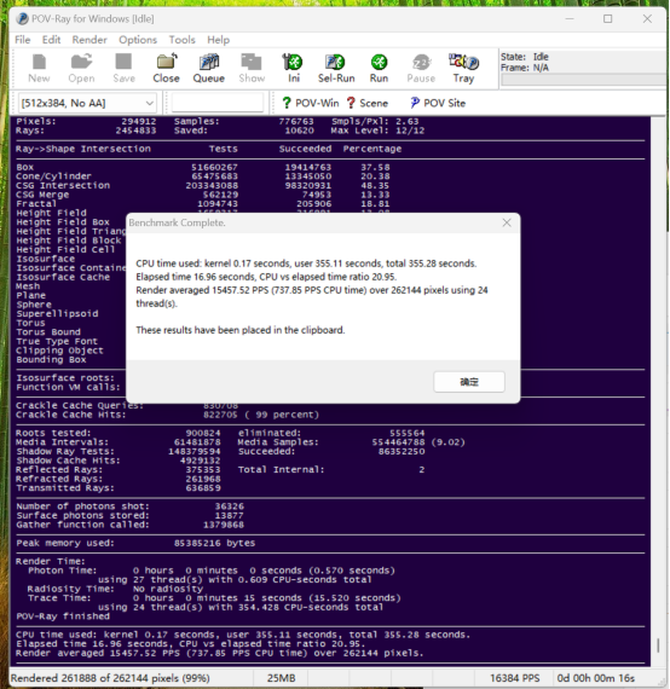The height and width of the screenshot is (689, 670).
Task: Open the Tools menu
Action: (182, 40)
